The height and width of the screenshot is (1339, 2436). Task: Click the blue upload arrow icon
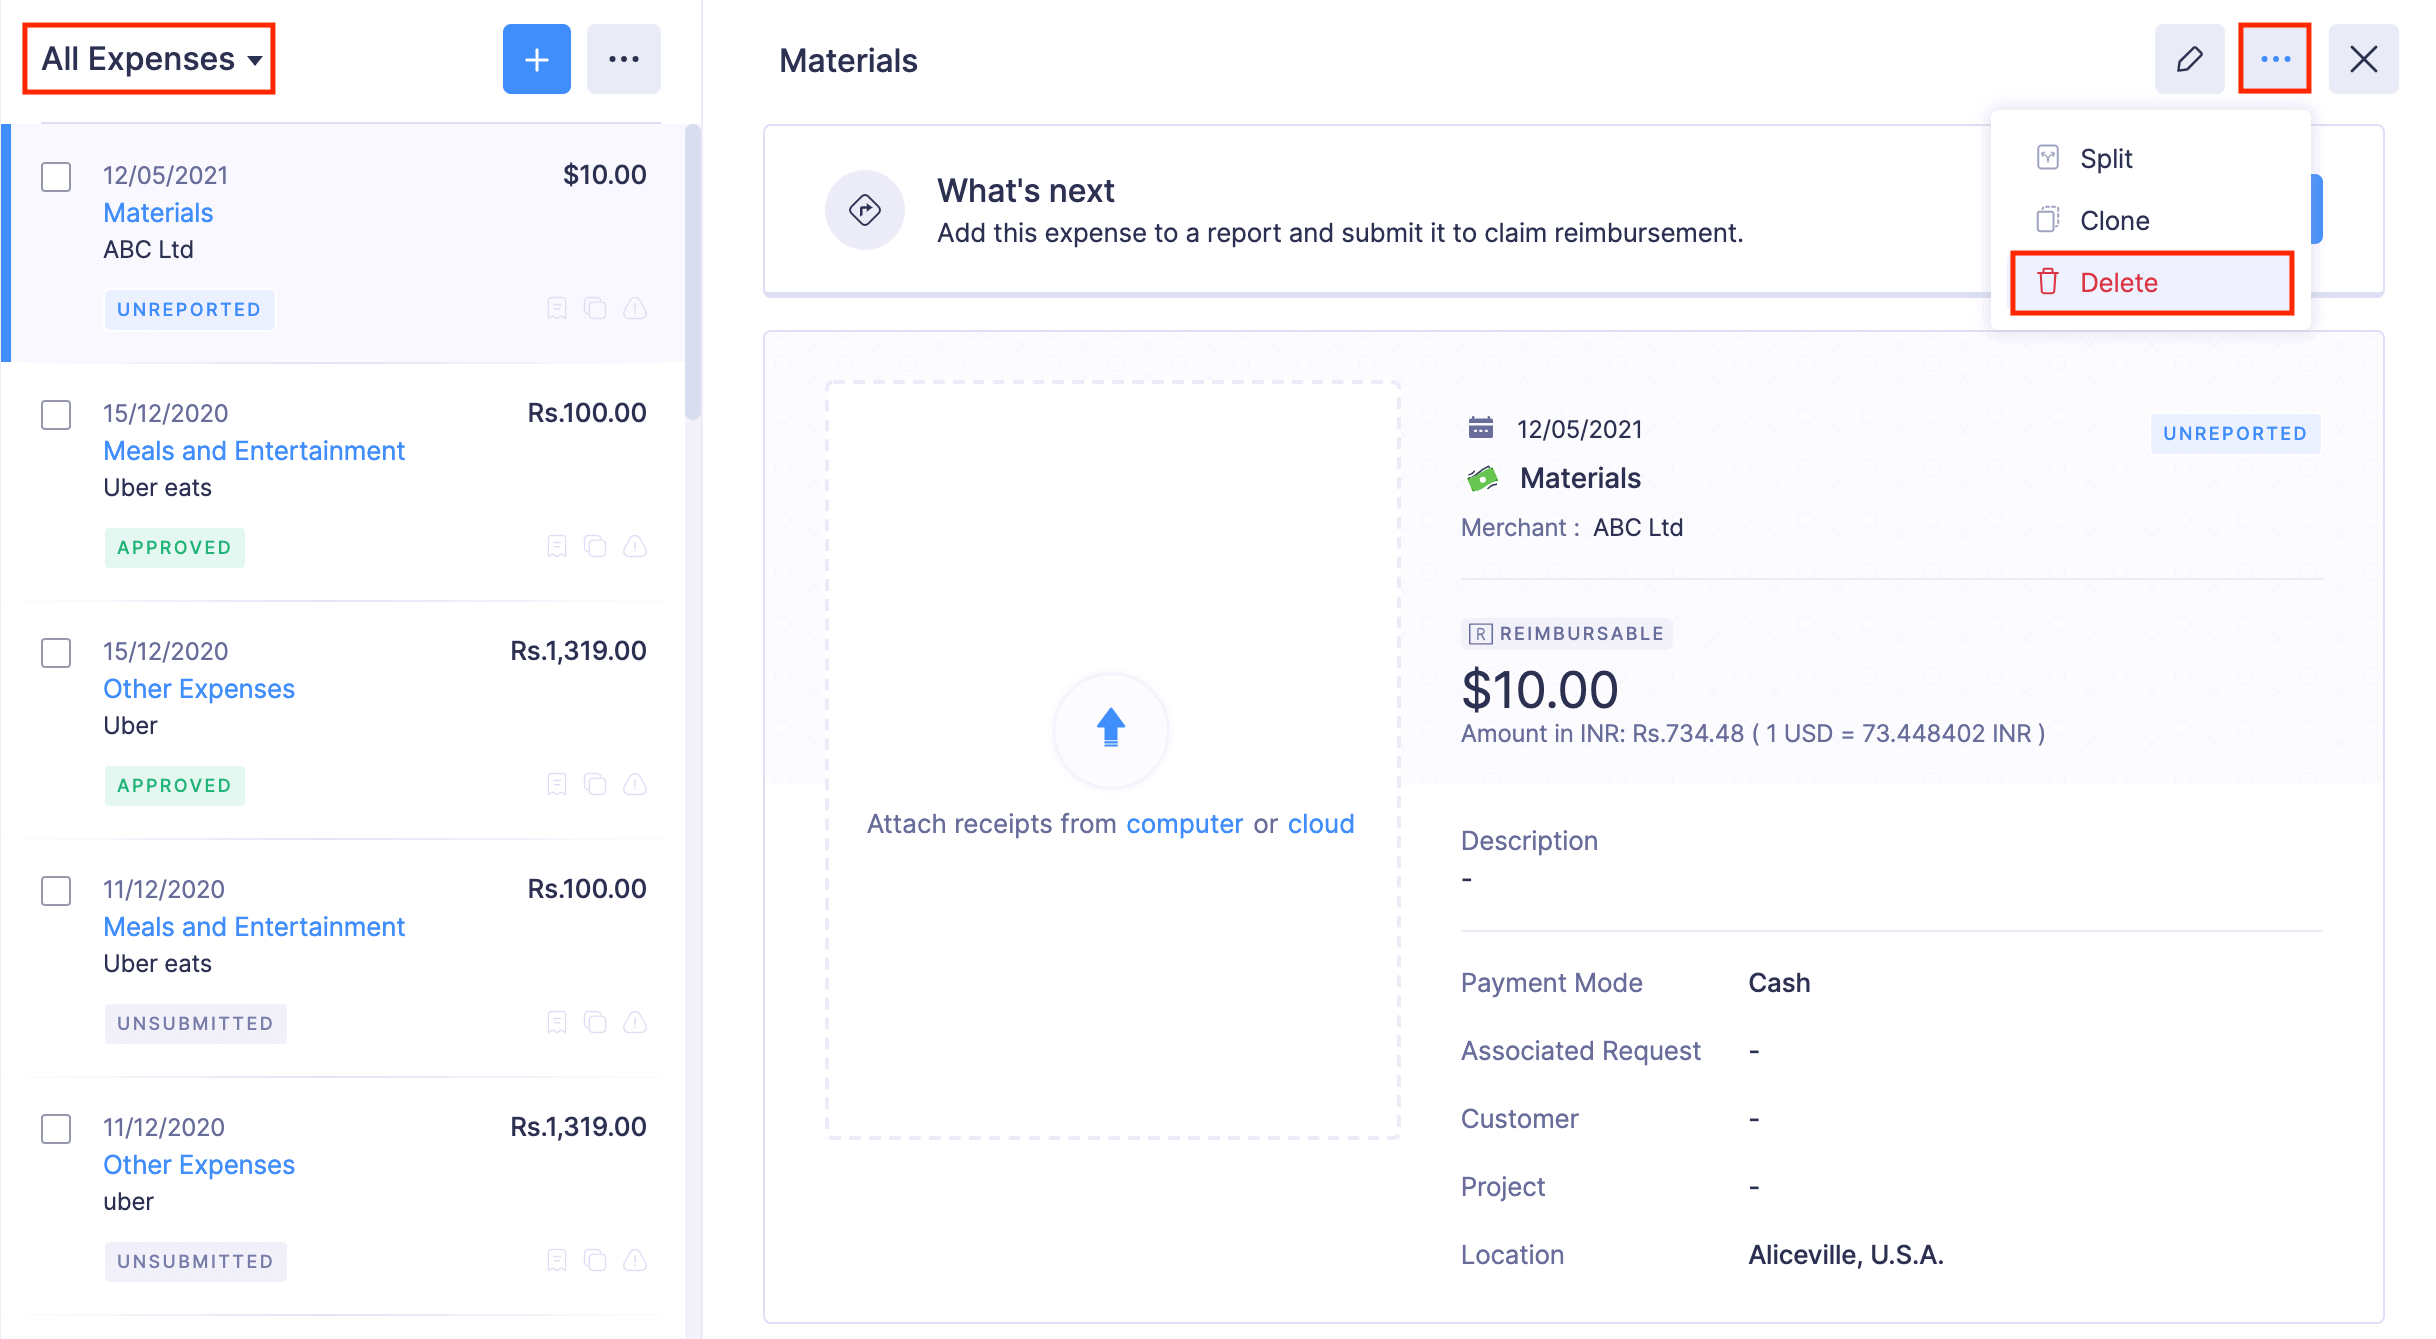[x=1110, y=728]
